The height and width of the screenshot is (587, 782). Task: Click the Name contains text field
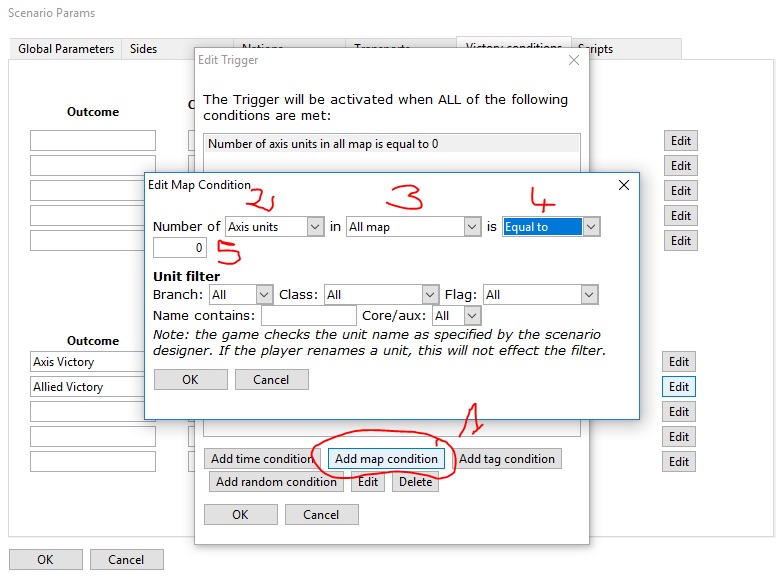(x=308, y=316)
